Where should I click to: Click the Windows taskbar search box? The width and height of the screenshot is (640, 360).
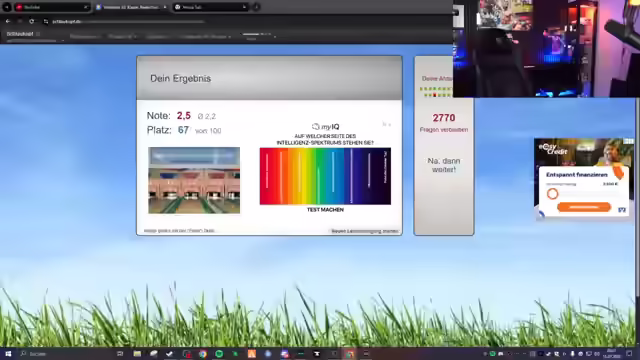pos(61,353)
